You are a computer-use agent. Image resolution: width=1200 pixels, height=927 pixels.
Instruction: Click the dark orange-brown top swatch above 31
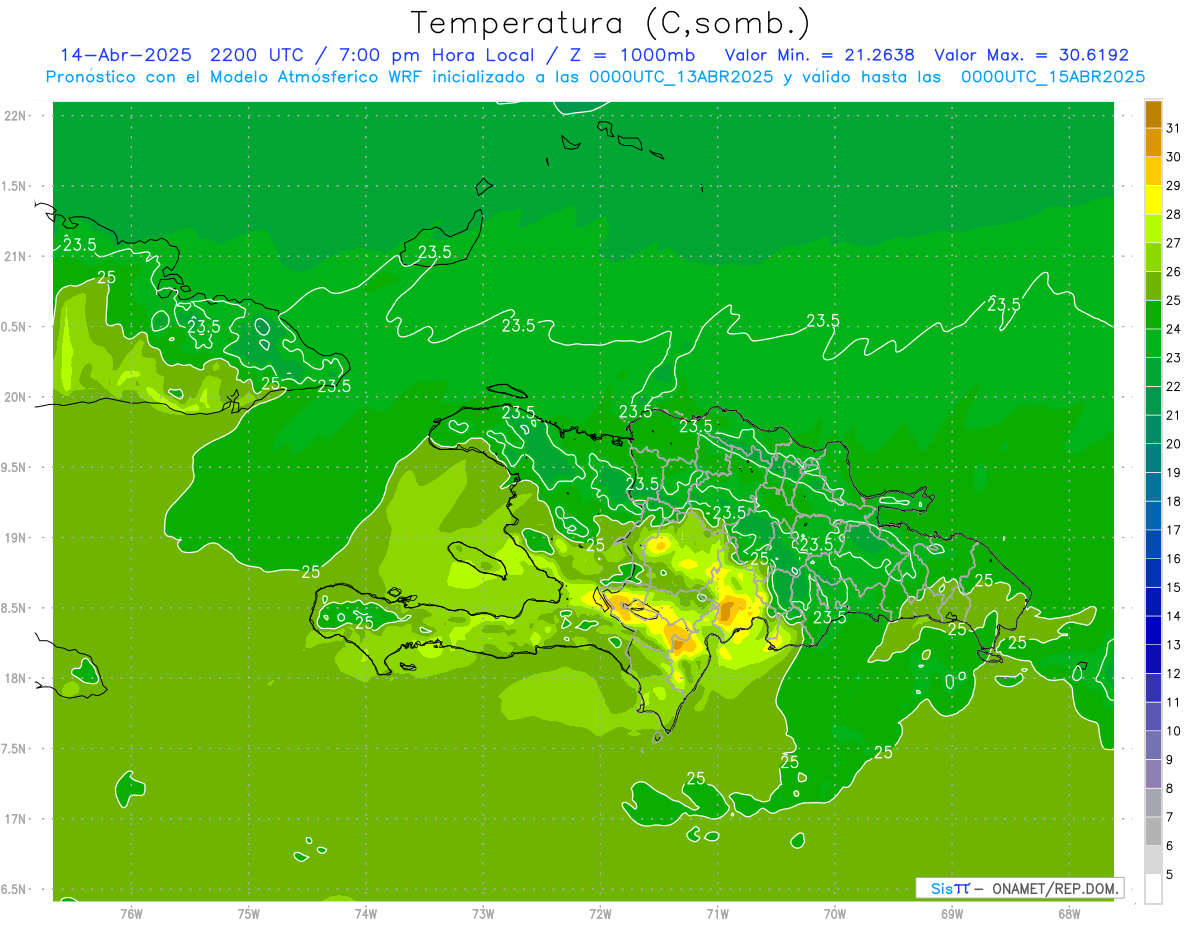pyautogui.click(x=1154, y=115)
